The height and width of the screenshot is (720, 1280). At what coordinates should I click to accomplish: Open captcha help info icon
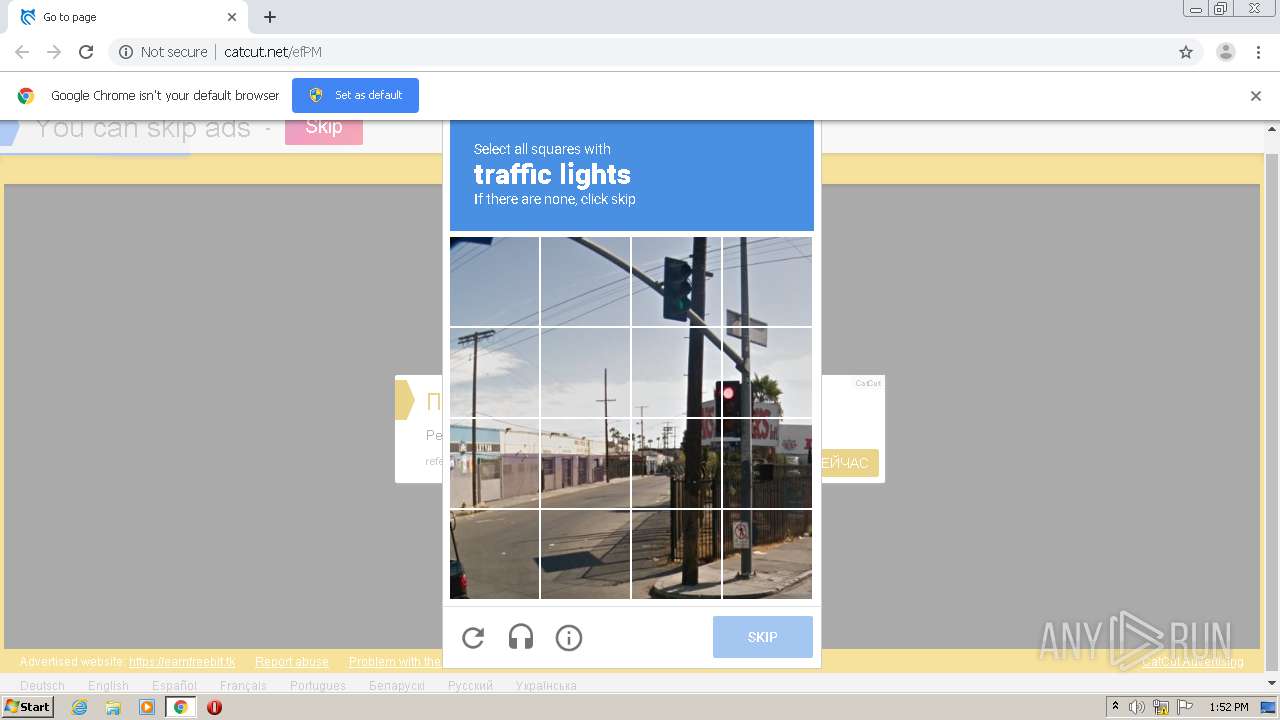tap(569, 638)
